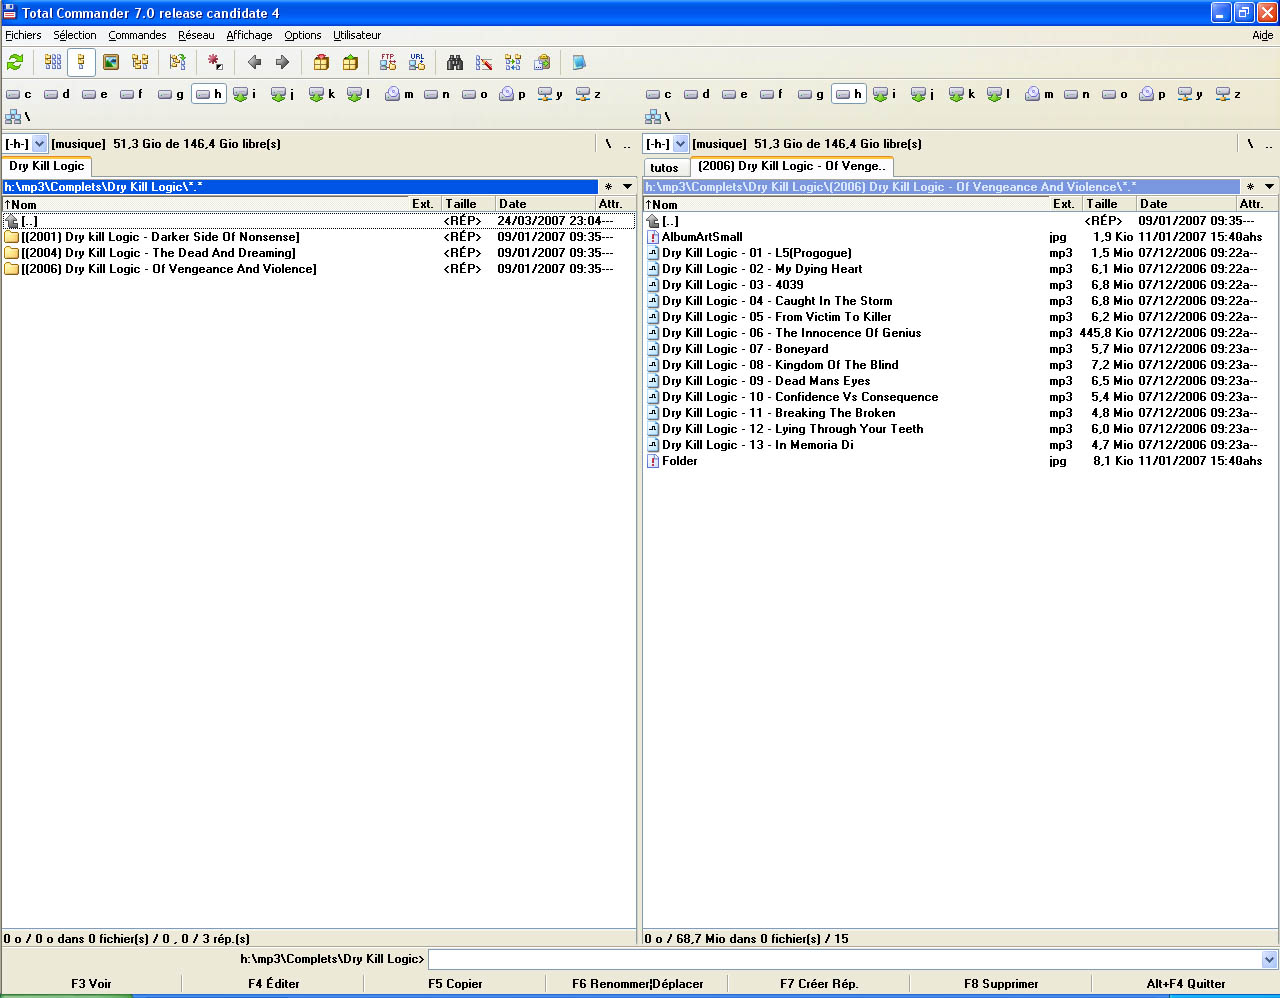Go back using the left arrow icon
This screenshot has height=998, width=1280.
pyautogui.click(x=254, y=62)
